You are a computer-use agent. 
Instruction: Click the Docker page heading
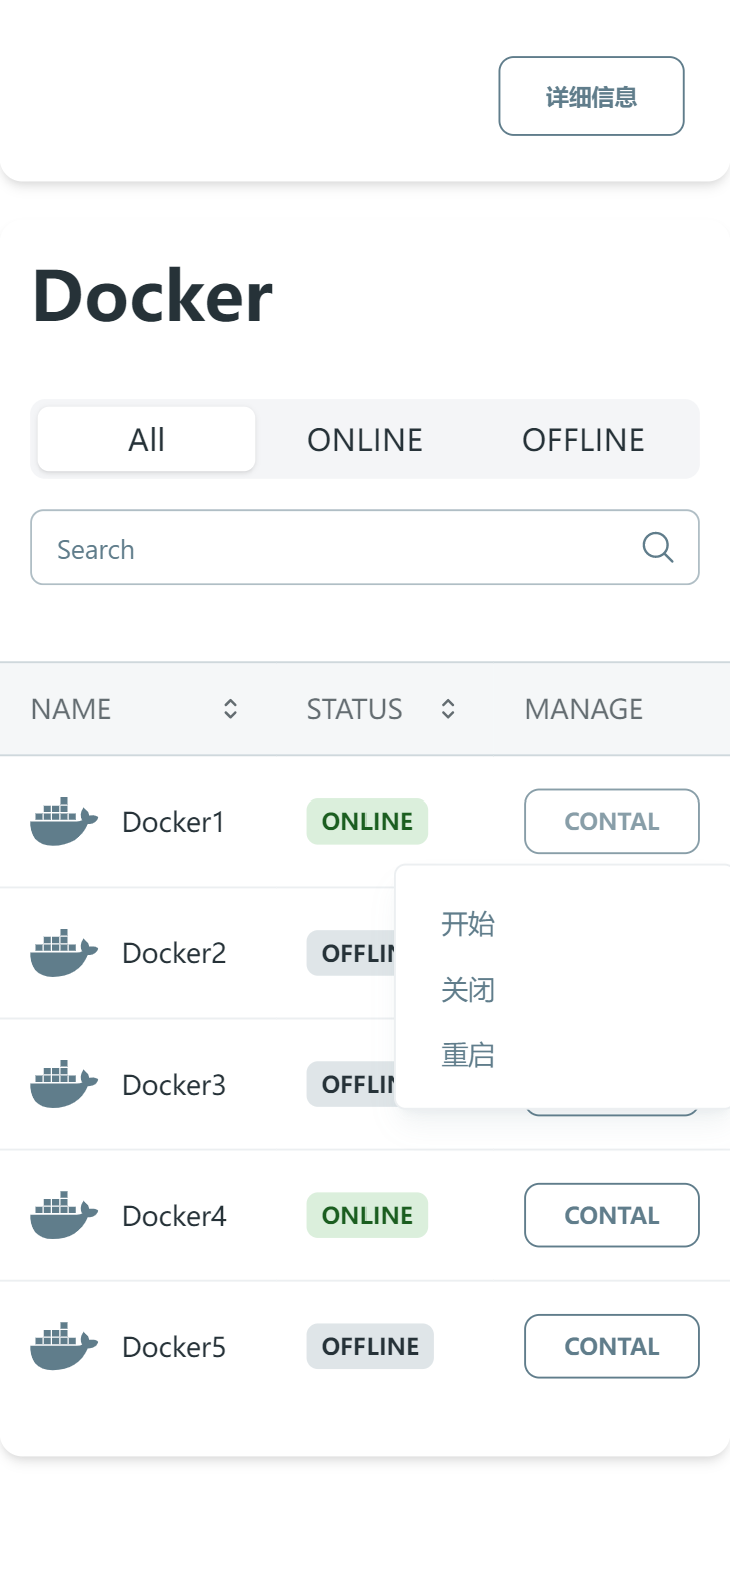(x=152, y=296)
